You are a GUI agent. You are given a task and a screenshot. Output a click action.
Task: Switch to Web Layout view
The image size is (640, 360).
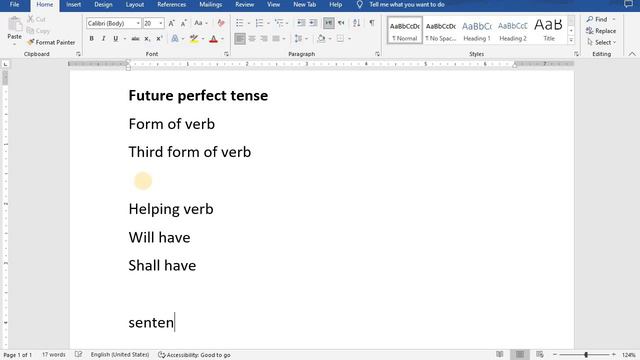[540, 355]
